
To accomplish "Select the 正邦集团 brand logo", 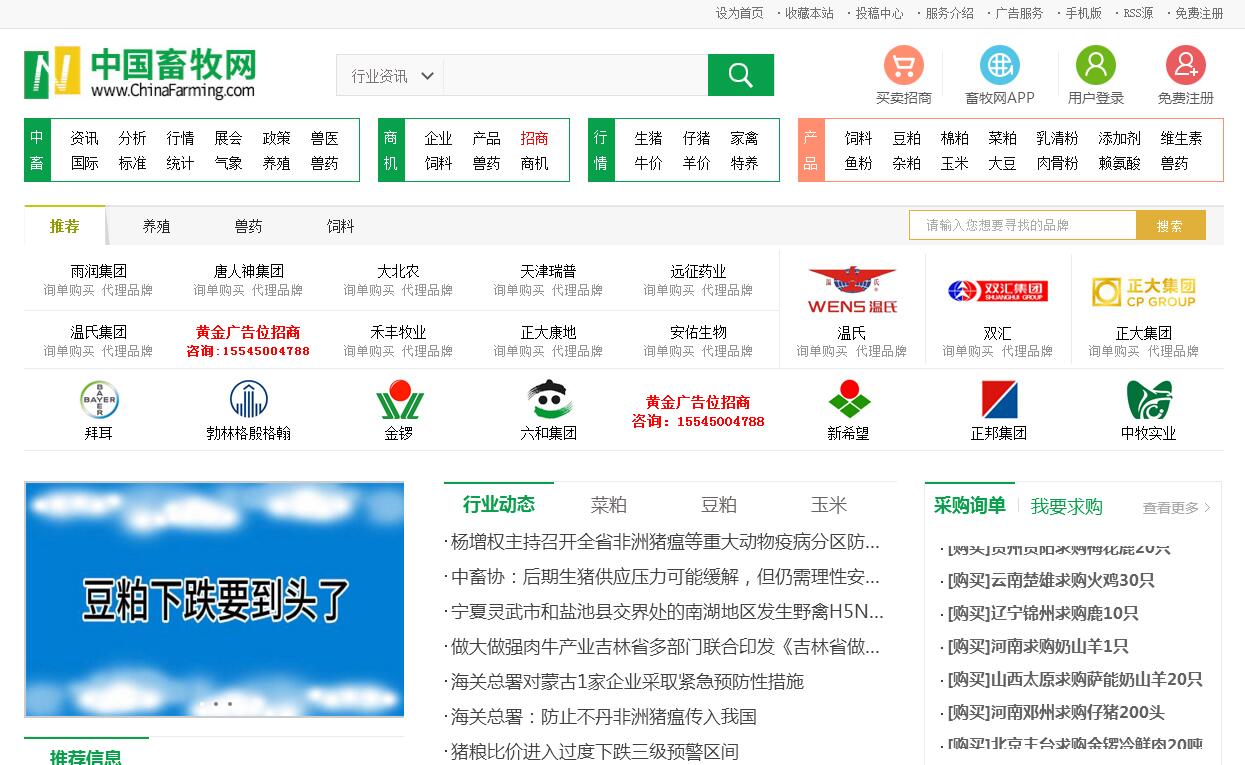I will coord(998,400).
